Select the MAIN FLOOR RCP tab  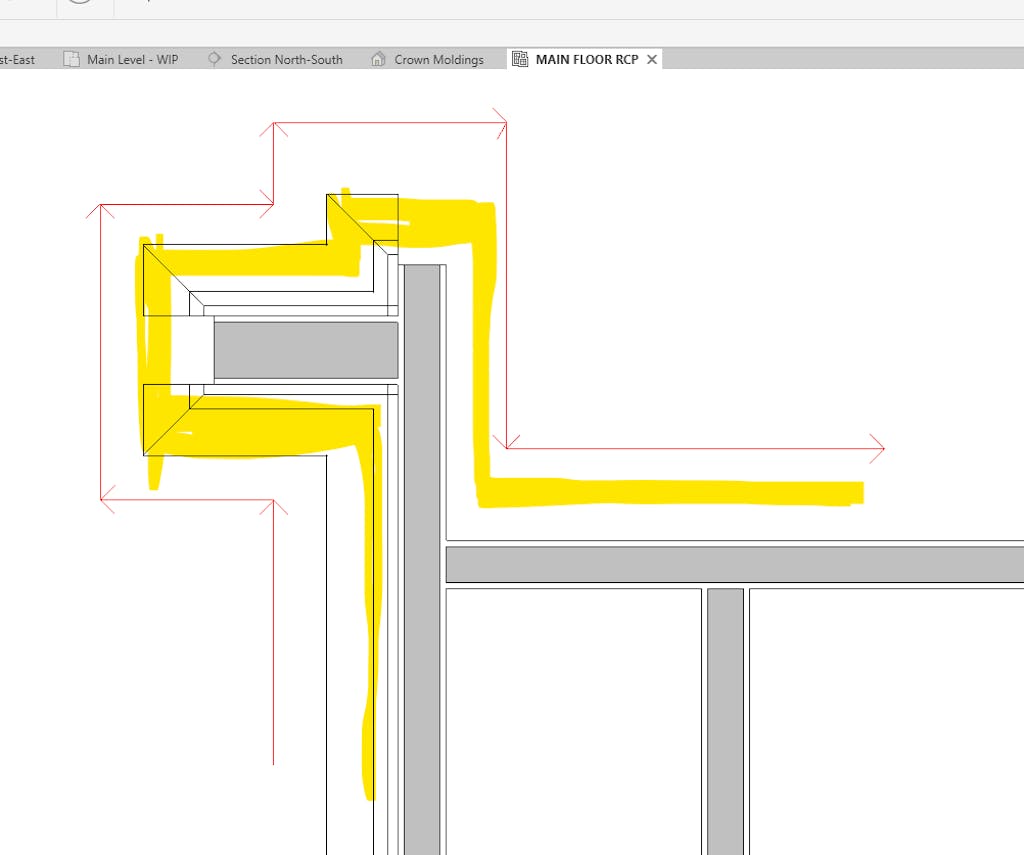pyautogui.click(x=586, y=60)
